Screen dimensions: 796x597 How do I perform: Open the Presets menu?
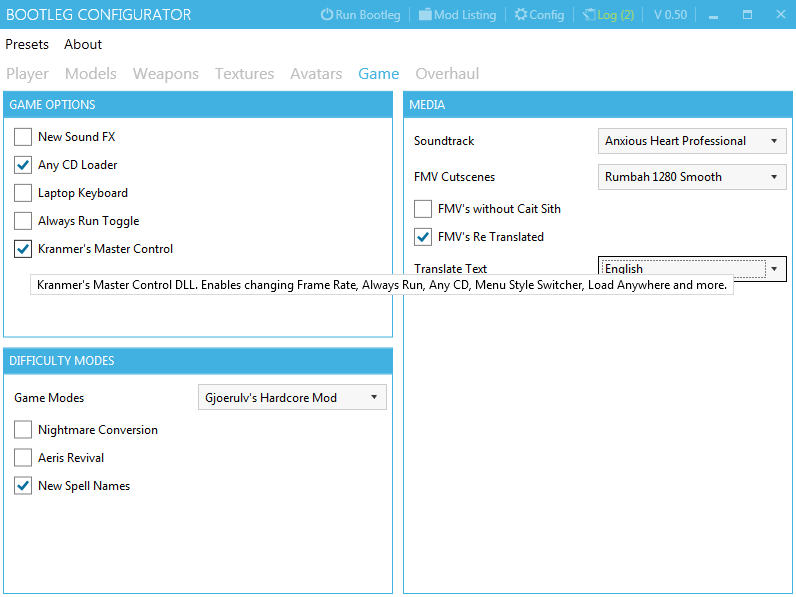(x=27, y=44)
